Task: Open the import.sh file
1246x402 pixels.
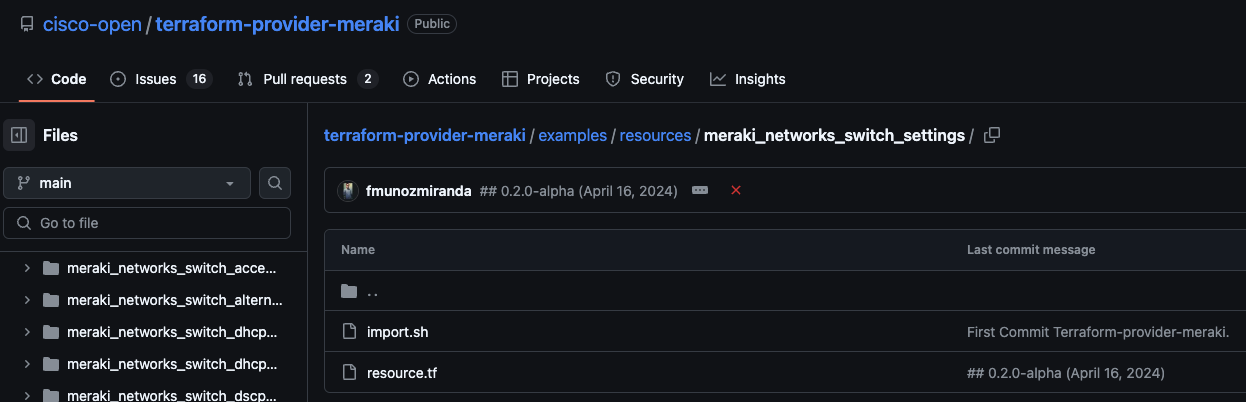Action: coord(398,331)
